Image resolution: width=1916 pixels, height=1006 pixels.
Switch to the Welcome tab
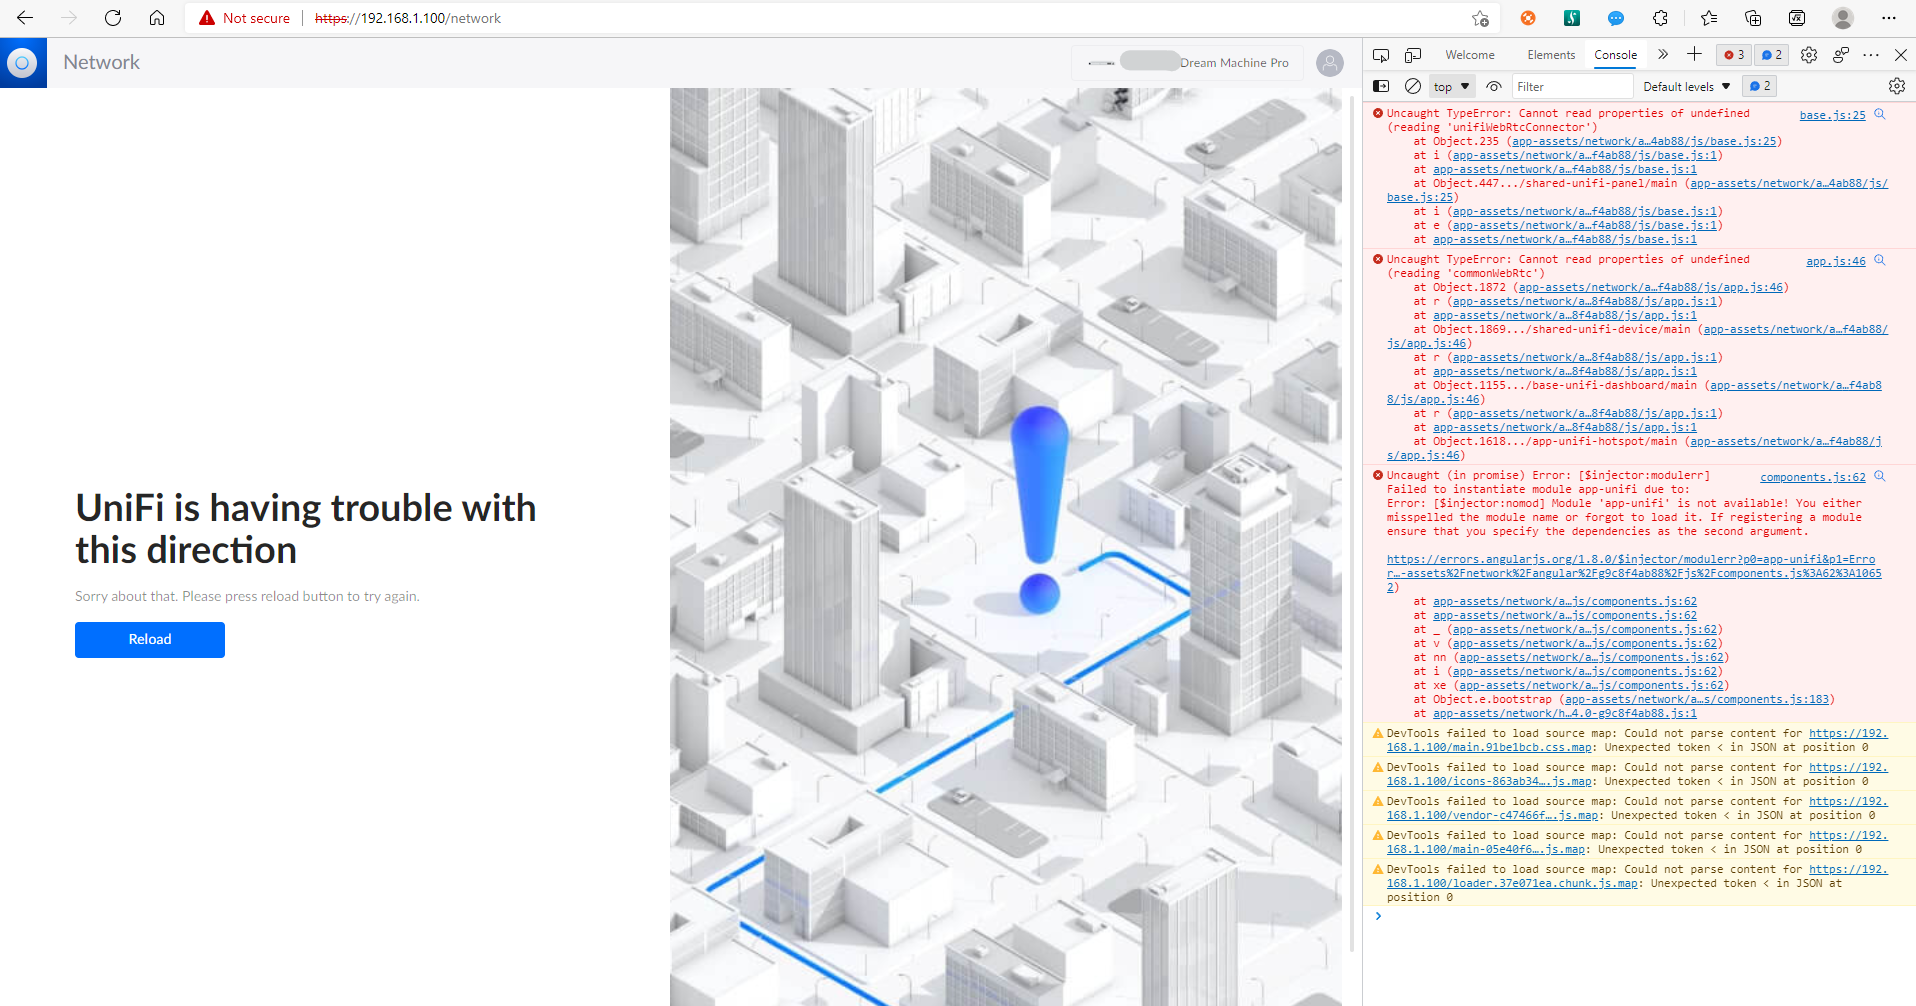1469,55
